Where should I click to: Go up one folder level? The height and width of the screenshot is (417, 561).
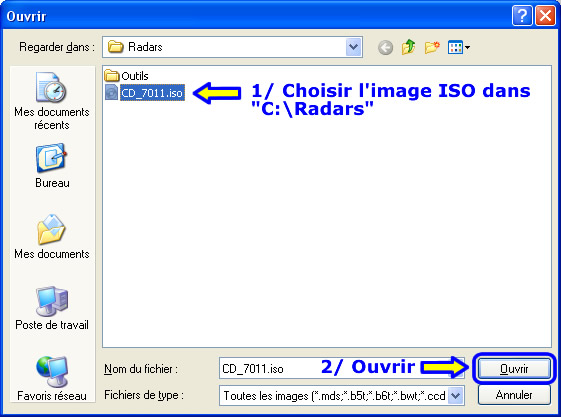(408, 47)
